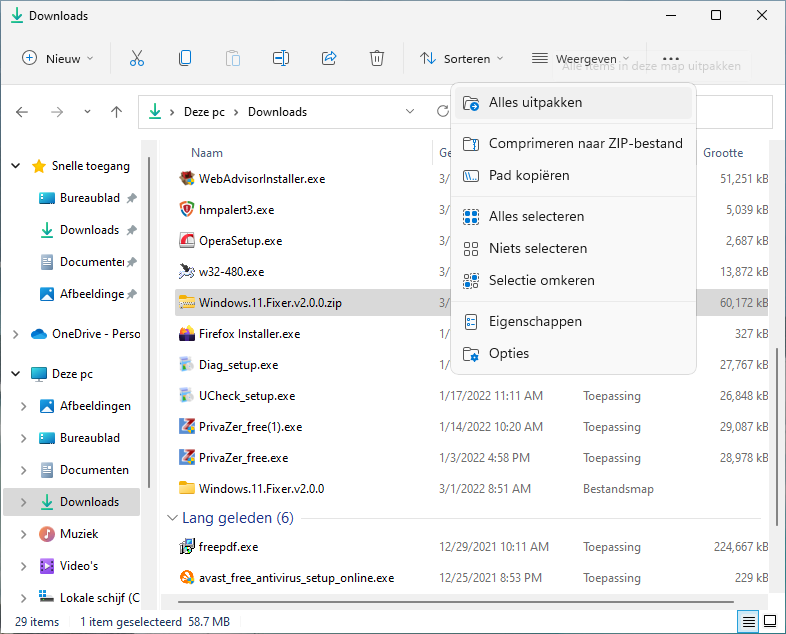Click the Copy icon in toolbar
786x634 pixels.
tap(185, 58)
